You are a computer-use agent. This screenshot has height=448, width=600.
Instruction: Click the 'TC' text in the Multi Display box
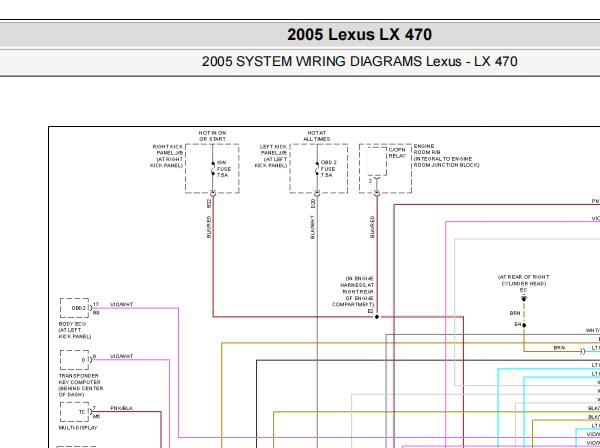click(x=82, y=412)
